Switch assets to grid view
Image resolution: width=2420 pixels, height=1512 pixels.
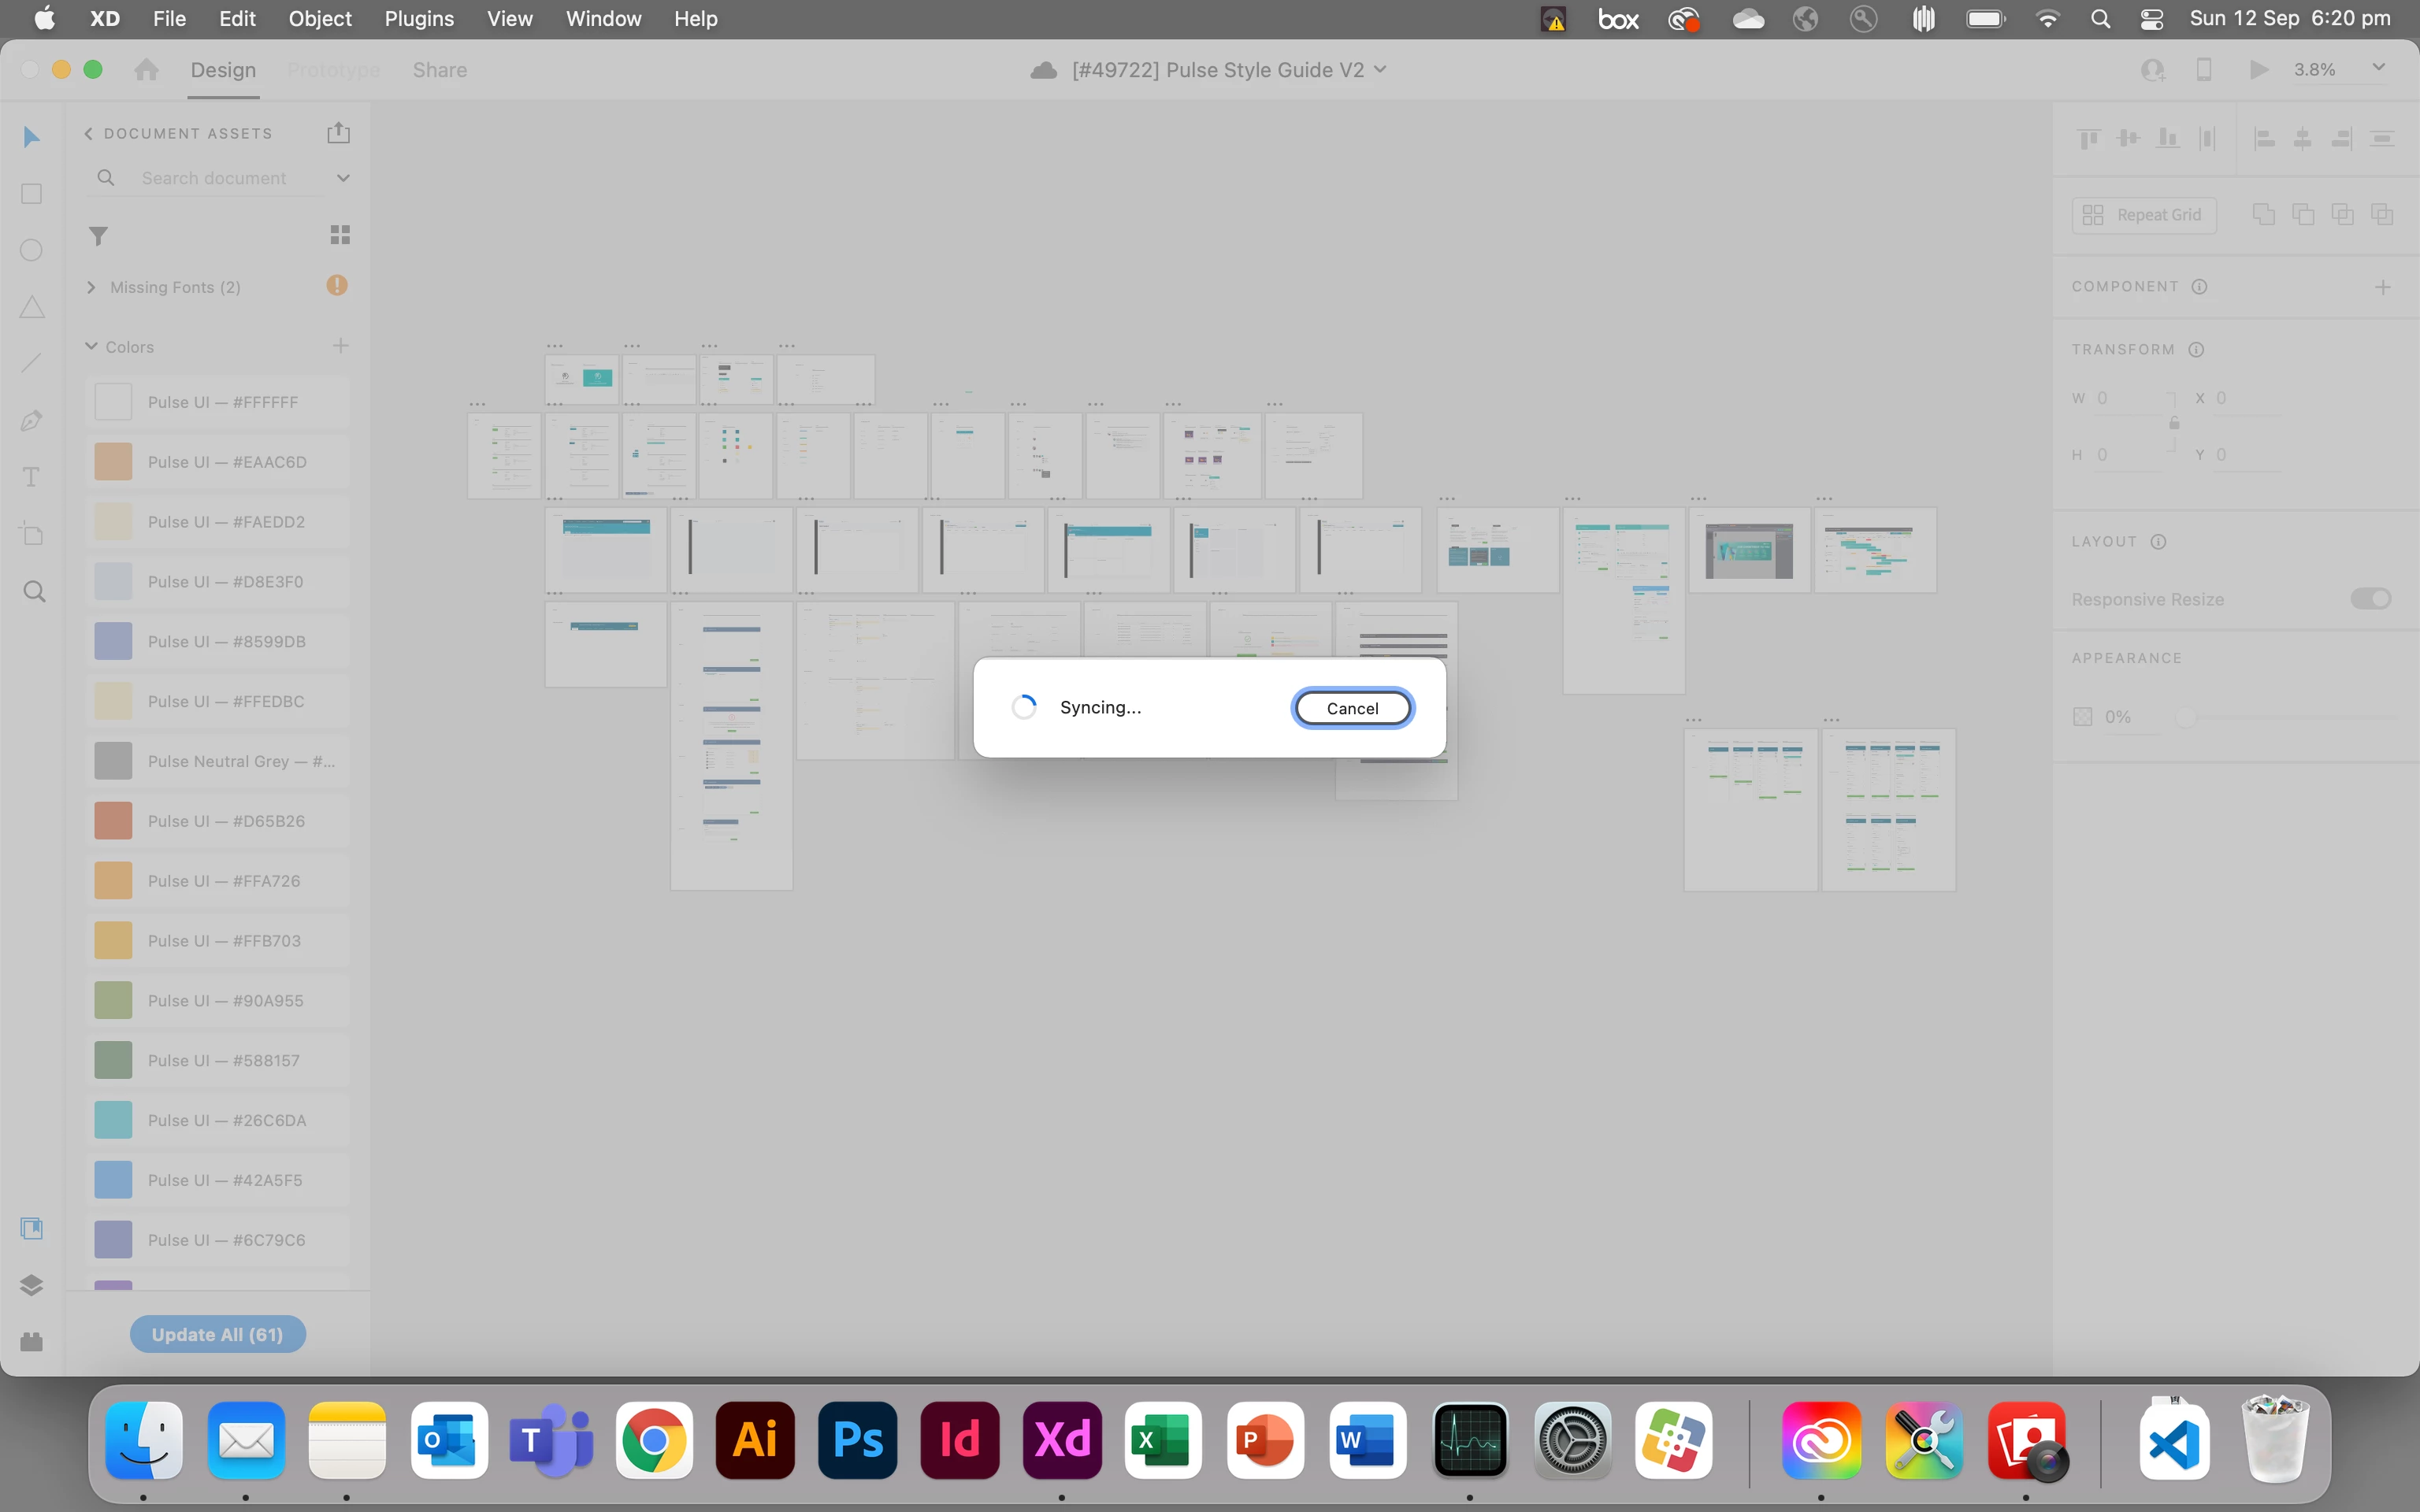[340, 235]
